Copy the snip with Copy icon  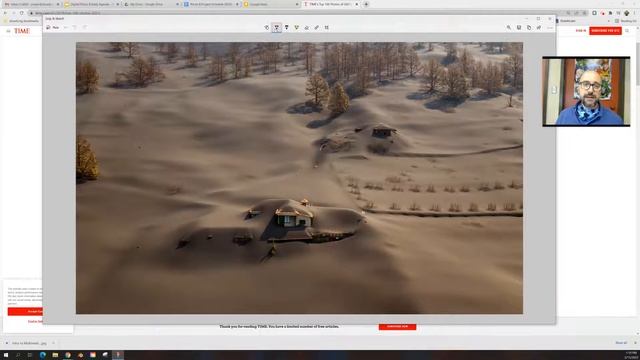tap(529, 27)
